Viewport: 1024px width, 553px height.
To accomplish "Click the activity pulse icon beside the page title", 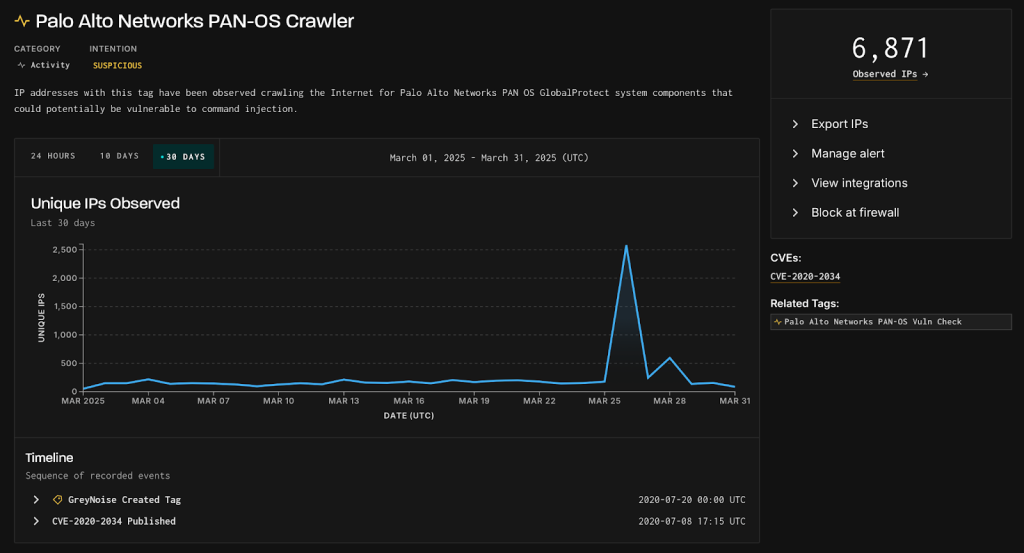I will click(x=22, y=21).
